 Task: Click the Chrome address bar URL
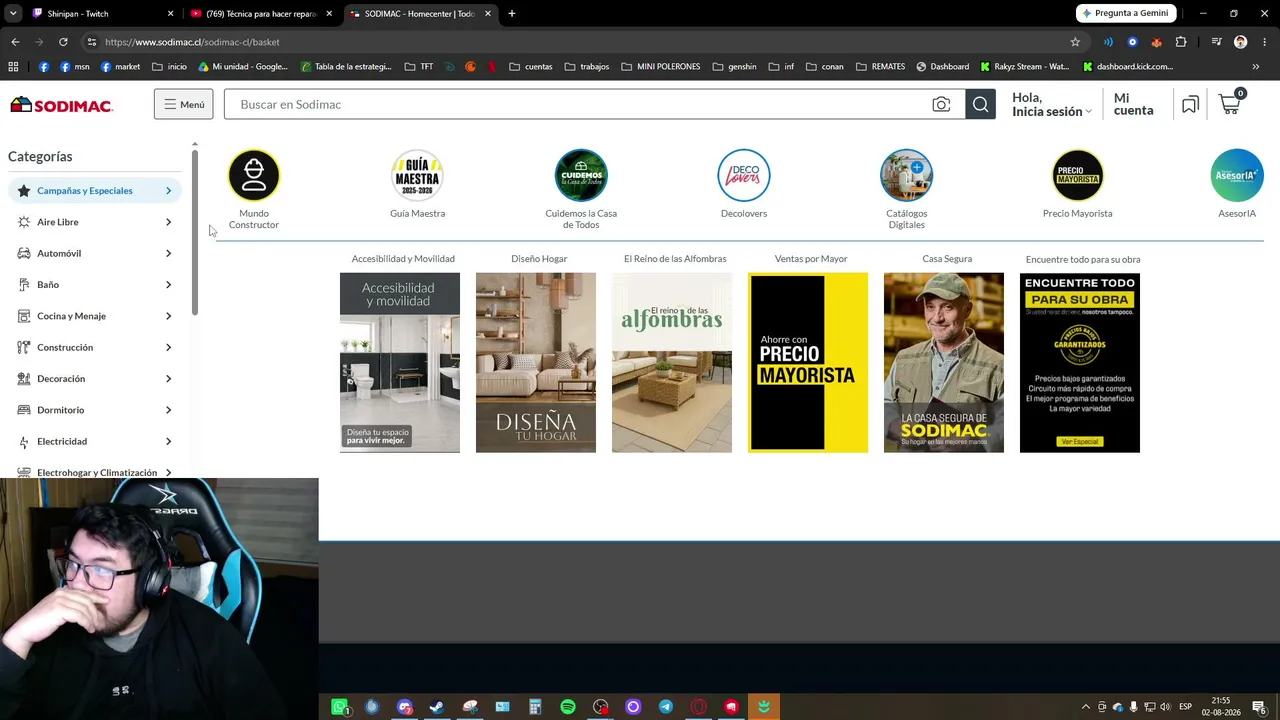tap(192, 42)
